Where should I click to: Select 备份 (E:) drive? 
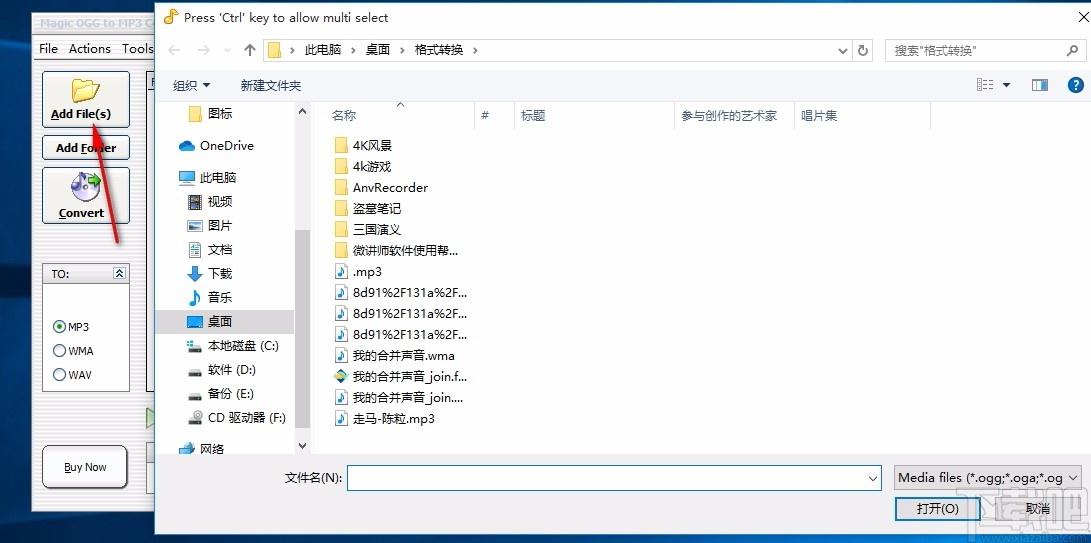tap(221, 393)
